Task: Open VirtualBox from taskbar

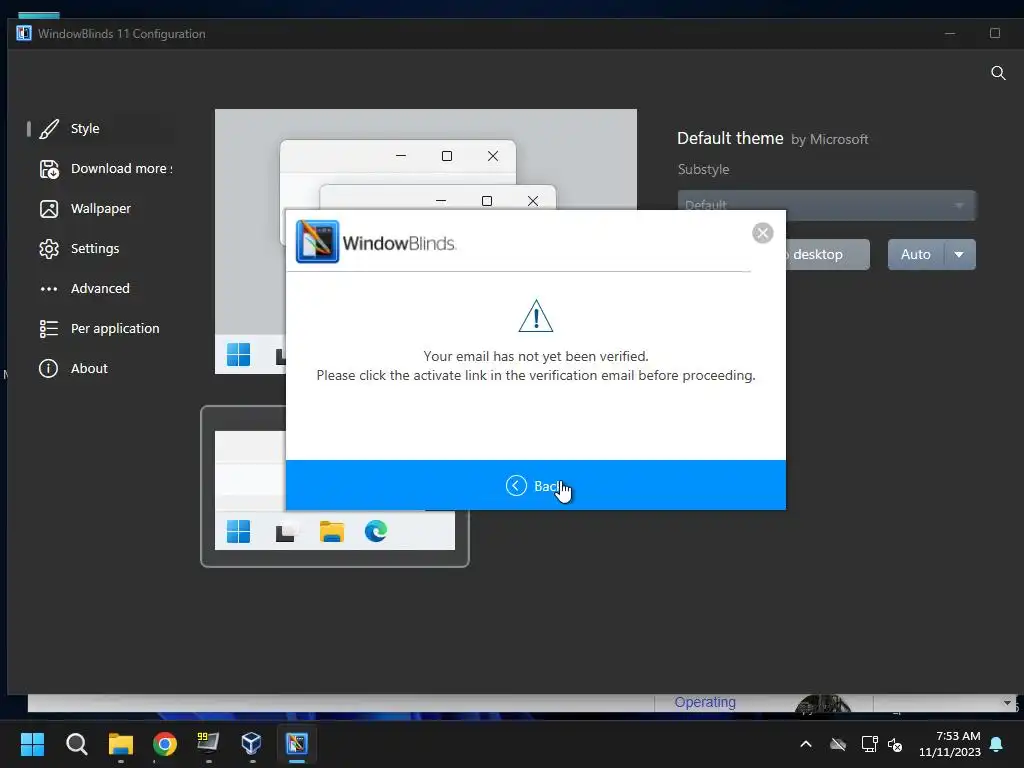Action: click(x=252, y=744)
